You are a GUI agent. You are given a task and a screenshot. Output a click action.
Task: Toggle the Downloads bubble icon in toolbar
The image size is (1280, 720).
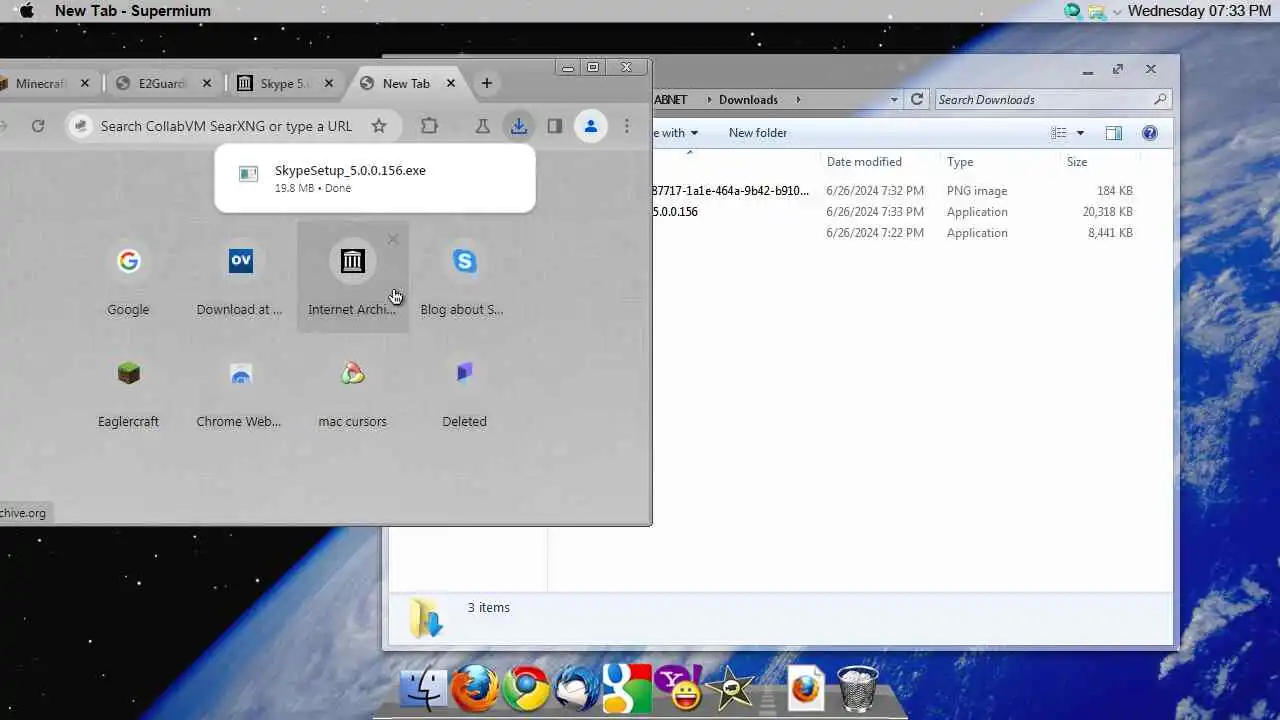click(518, 126)
